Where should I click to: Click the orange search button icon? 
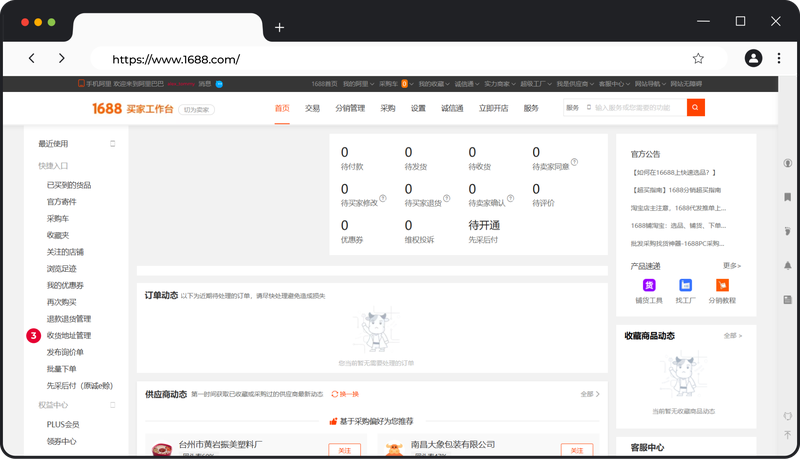(x=696, y=108)
